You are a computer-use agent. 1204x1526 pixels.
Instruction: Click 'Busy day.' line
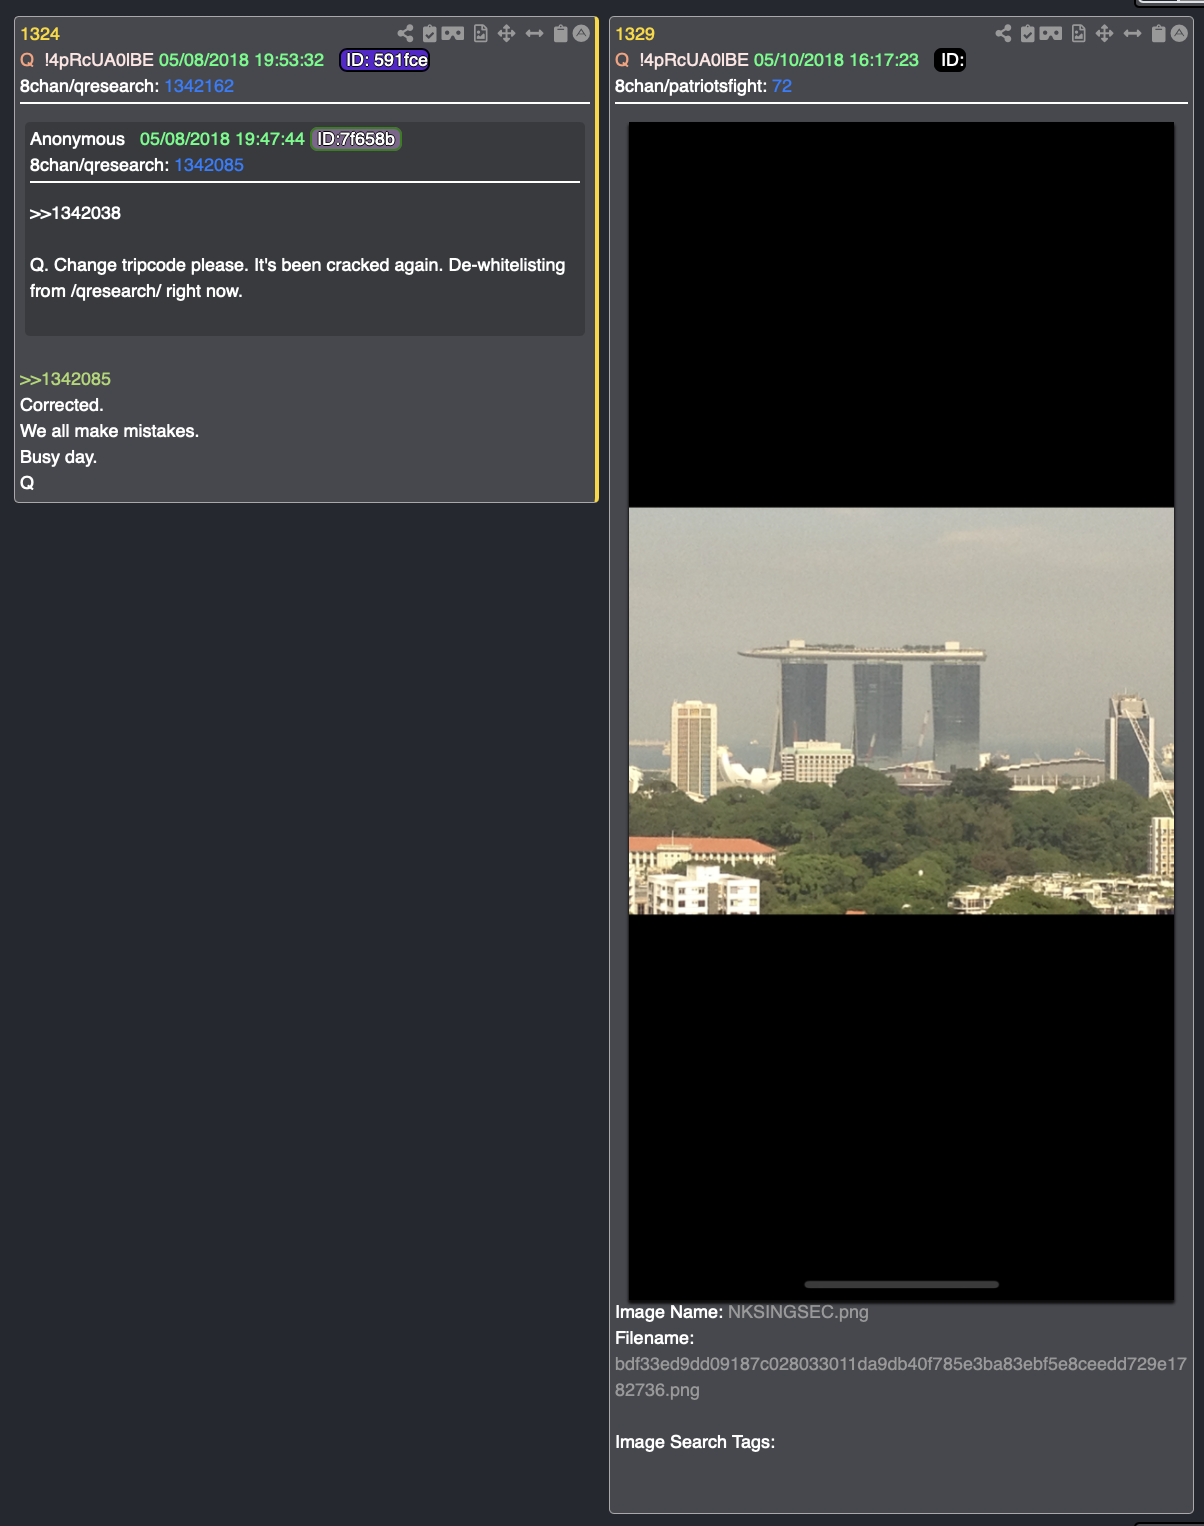[58, 457]
